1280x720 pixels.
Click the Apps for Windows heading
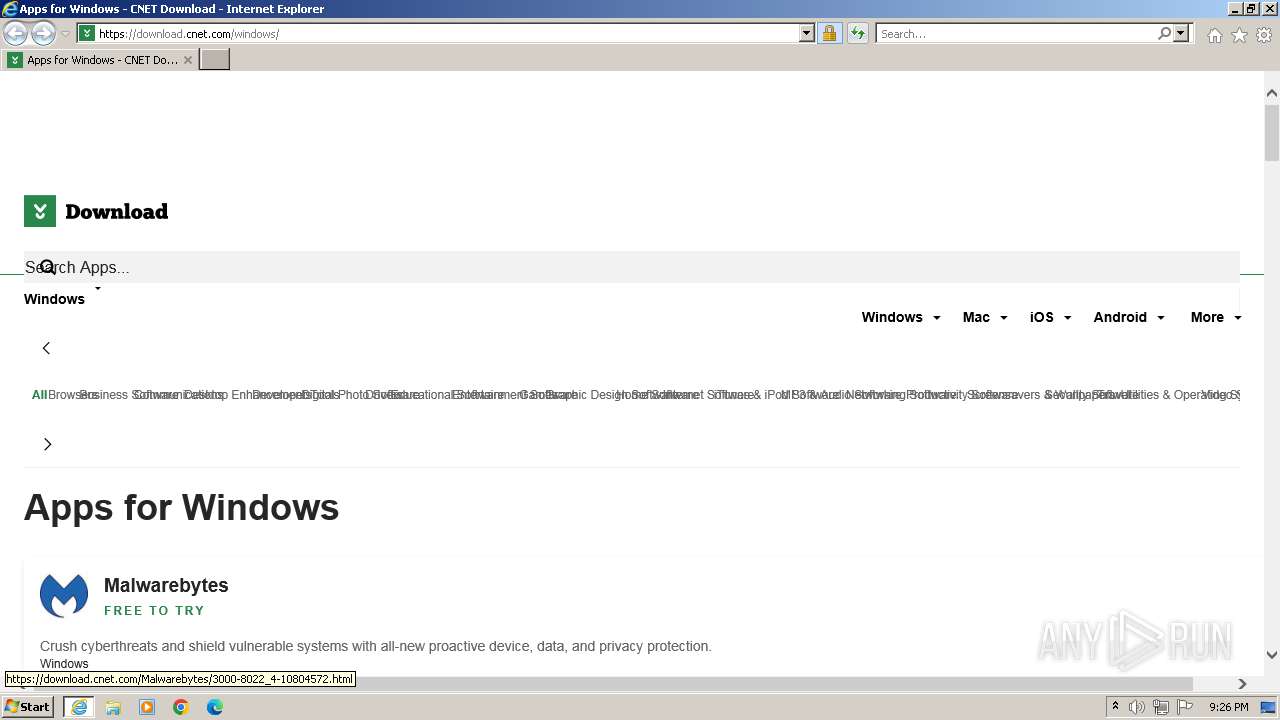pos(181,508)
